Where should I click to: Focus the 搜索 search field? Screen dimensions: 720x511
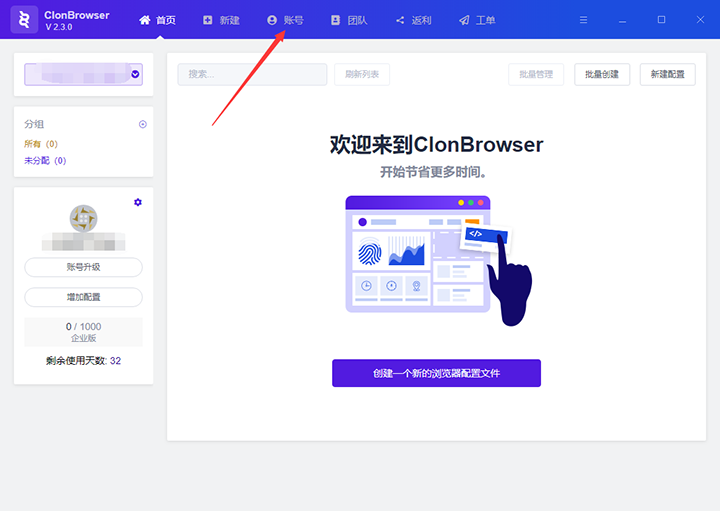[x=252, y=74]
